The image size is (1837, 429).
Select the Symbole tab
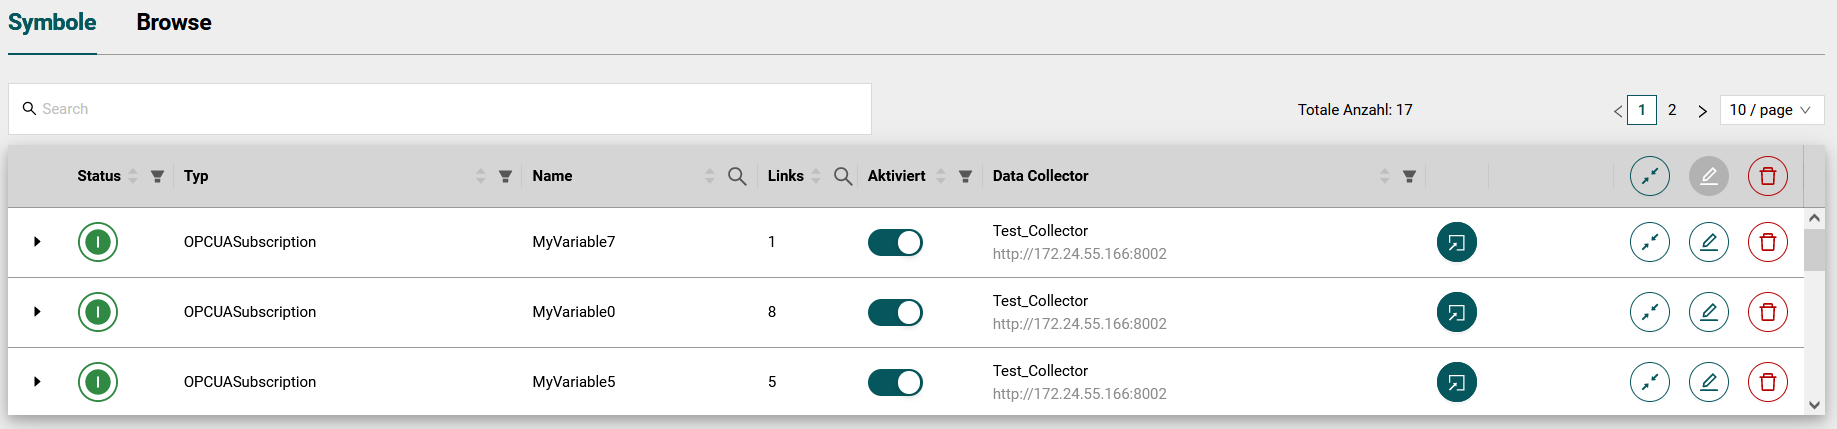(x=52, y=22)
